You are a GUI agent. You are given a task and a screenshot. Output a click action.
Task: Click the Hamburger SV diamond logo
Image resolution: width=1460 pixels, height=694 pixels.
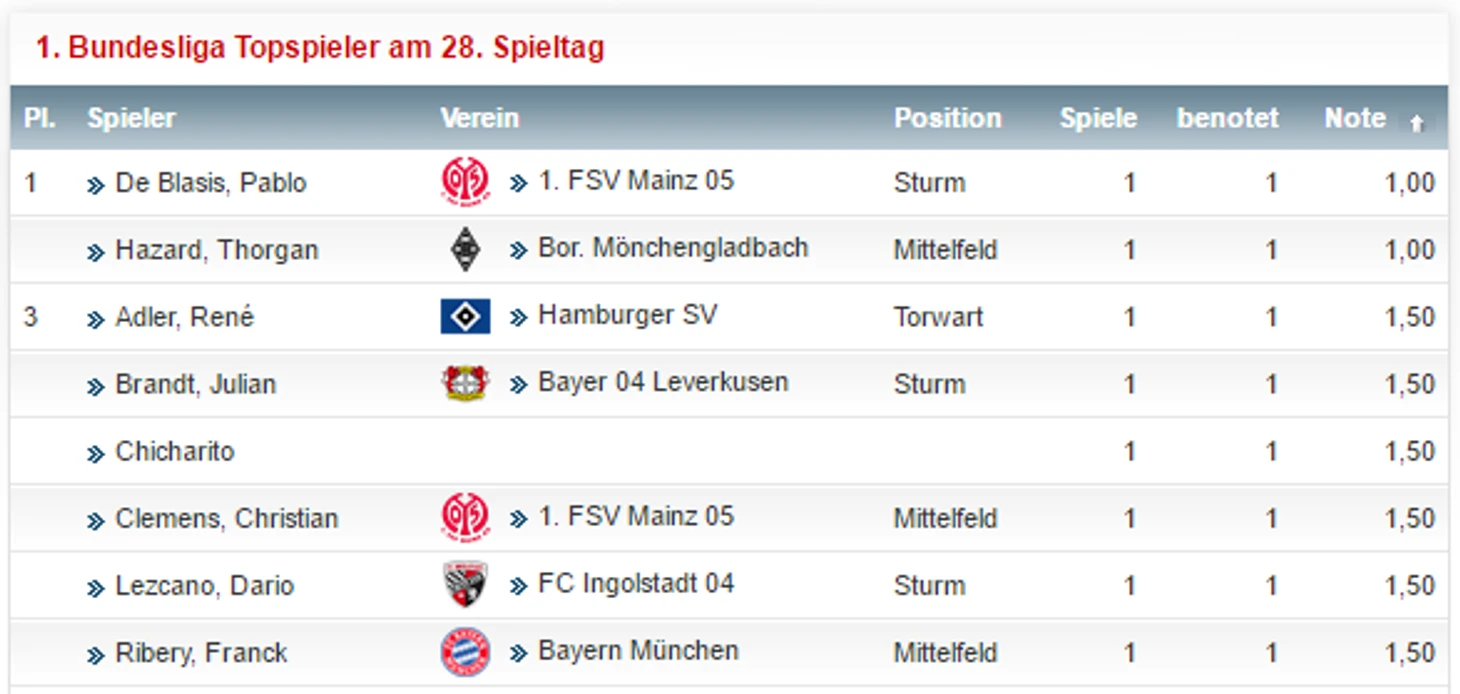coord(465,317)
